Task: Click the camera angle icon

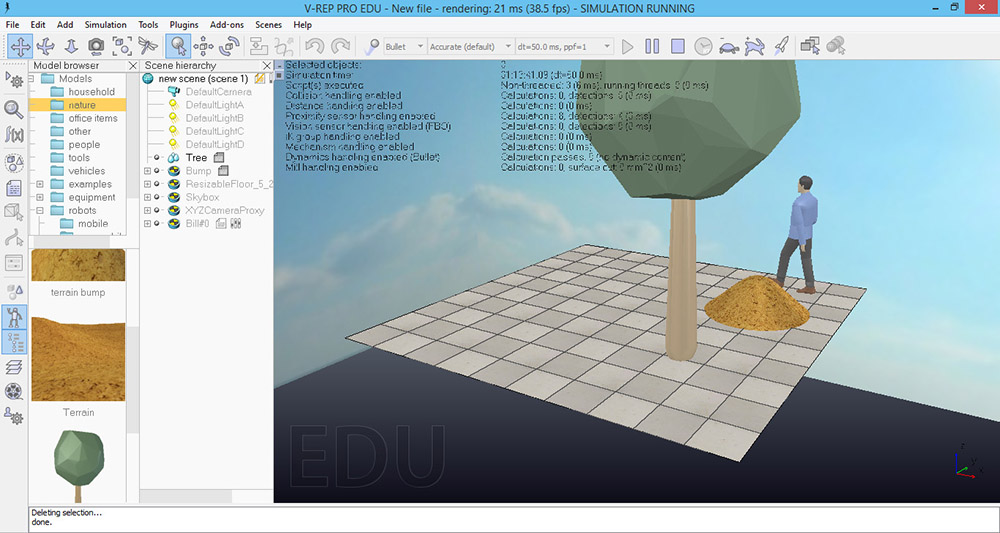Action: tap(96, 46)
